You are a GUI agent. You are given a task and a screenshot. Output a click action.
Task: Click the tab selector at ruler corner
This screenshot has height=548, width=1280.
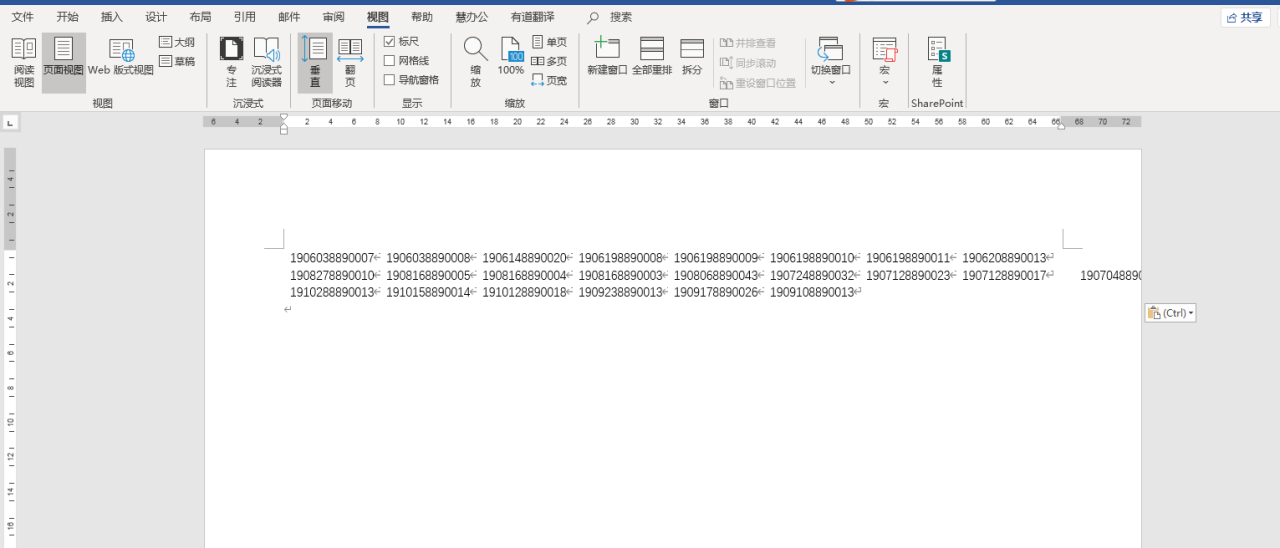pos(10,123)
